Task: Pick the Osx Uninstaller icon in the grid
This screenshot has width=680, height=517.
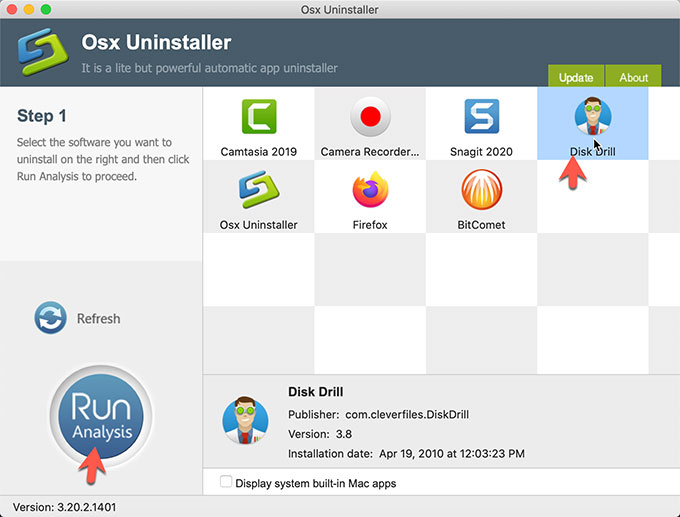Action: [259, 190]
